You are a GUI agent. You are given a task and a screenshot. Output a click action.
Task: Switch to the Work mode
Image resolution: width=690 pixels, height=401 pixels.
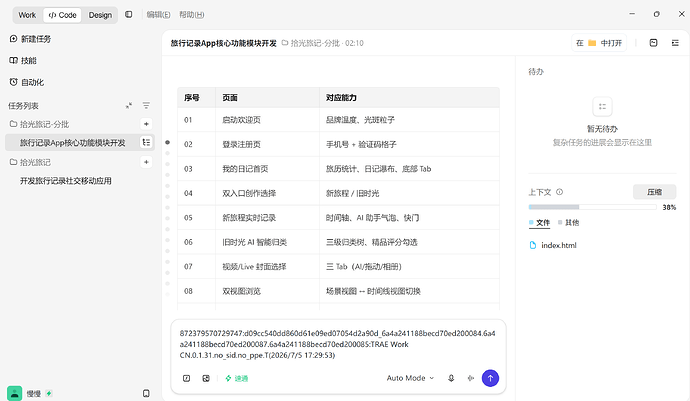(x=27, y=15)
